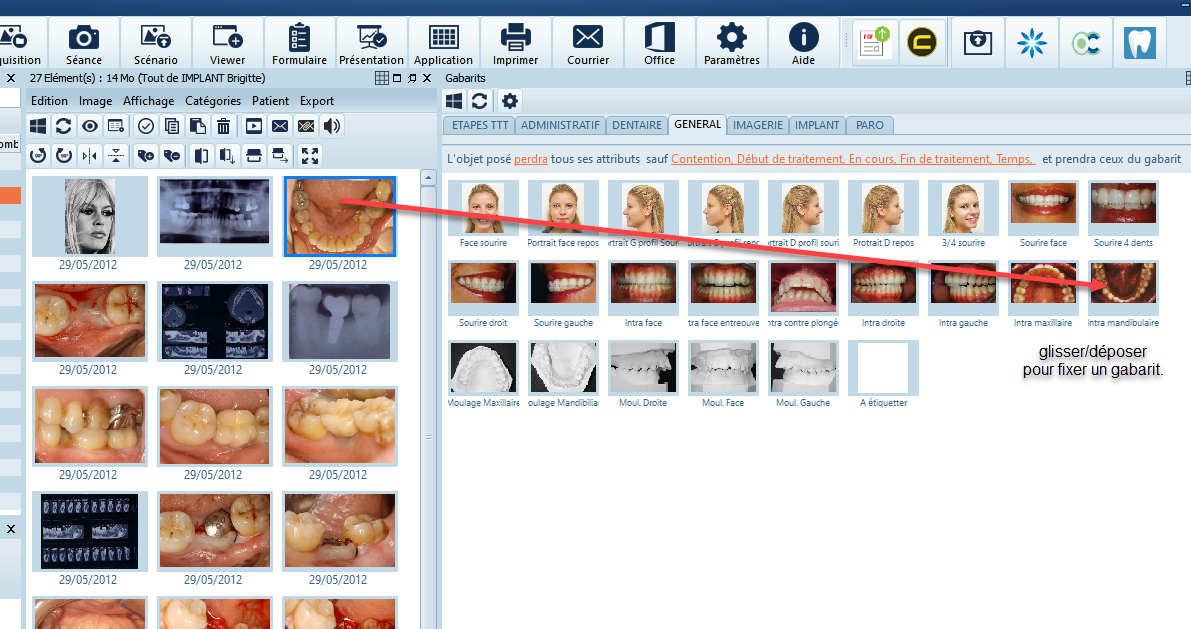This screenshot has height=629, width=1191.
Task: Switch to the IMPLANT tab
Action: tap(817, 125)
